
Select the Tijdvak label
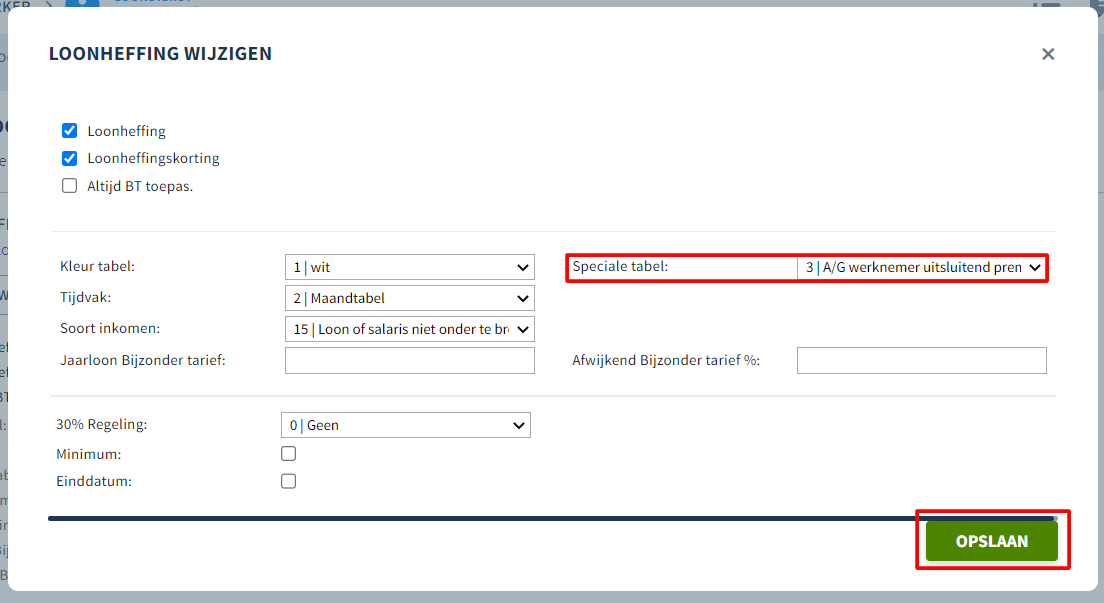pos(85,297)
